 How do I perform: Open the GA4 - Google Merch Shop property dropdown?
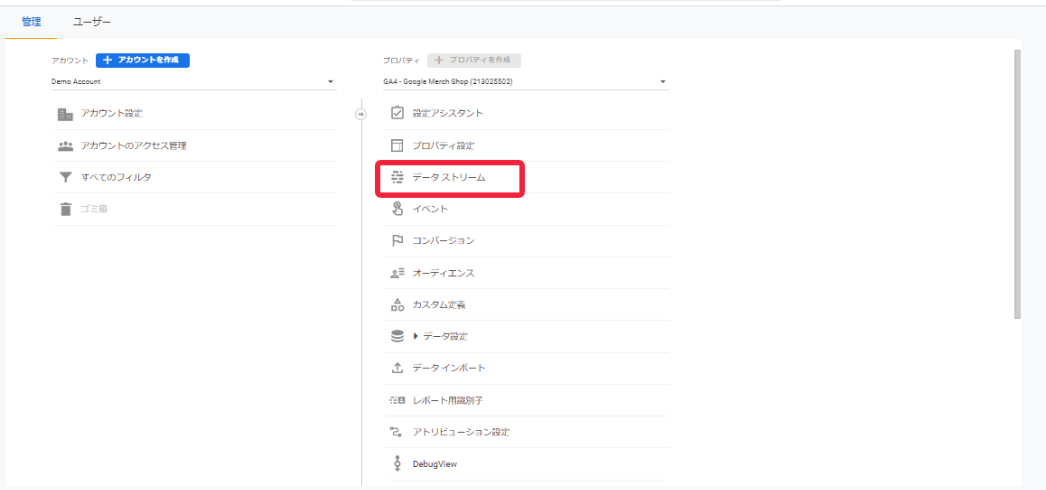click(526, 82)
